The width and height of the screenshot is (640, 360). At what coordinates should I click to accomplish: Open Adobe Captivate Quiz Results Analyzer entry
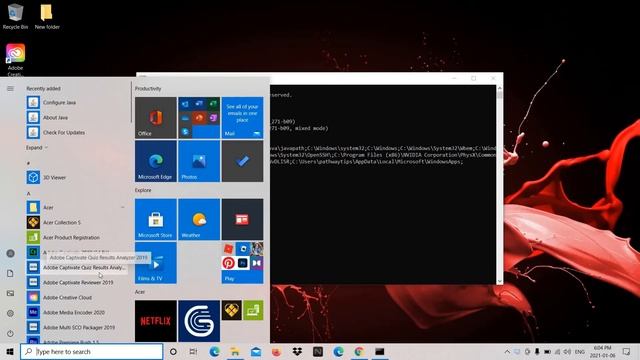click(x=78, y=267)
